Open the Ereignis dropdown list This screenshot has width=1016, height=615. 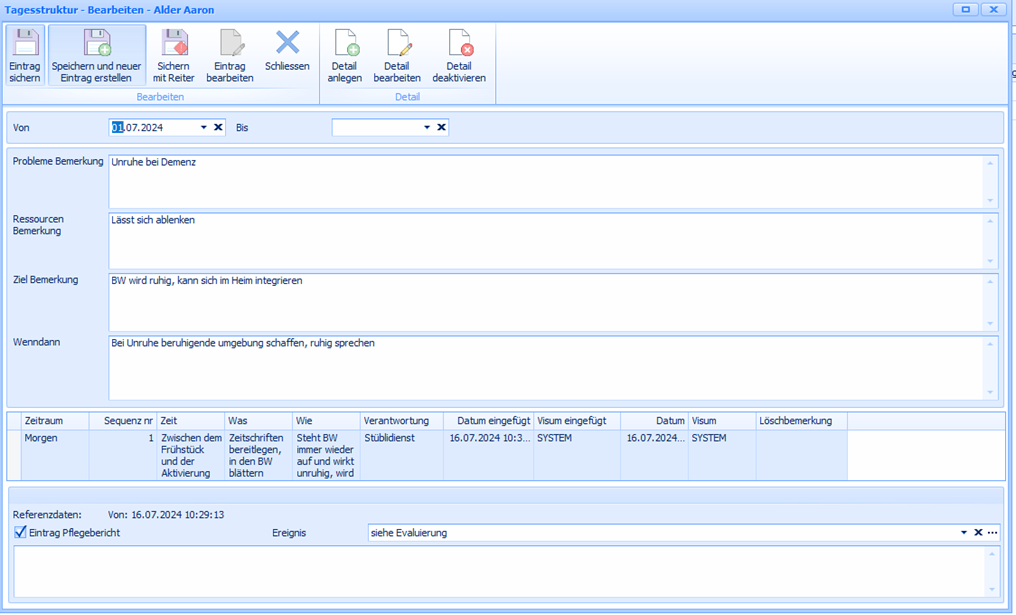click(x=964, y=533)
